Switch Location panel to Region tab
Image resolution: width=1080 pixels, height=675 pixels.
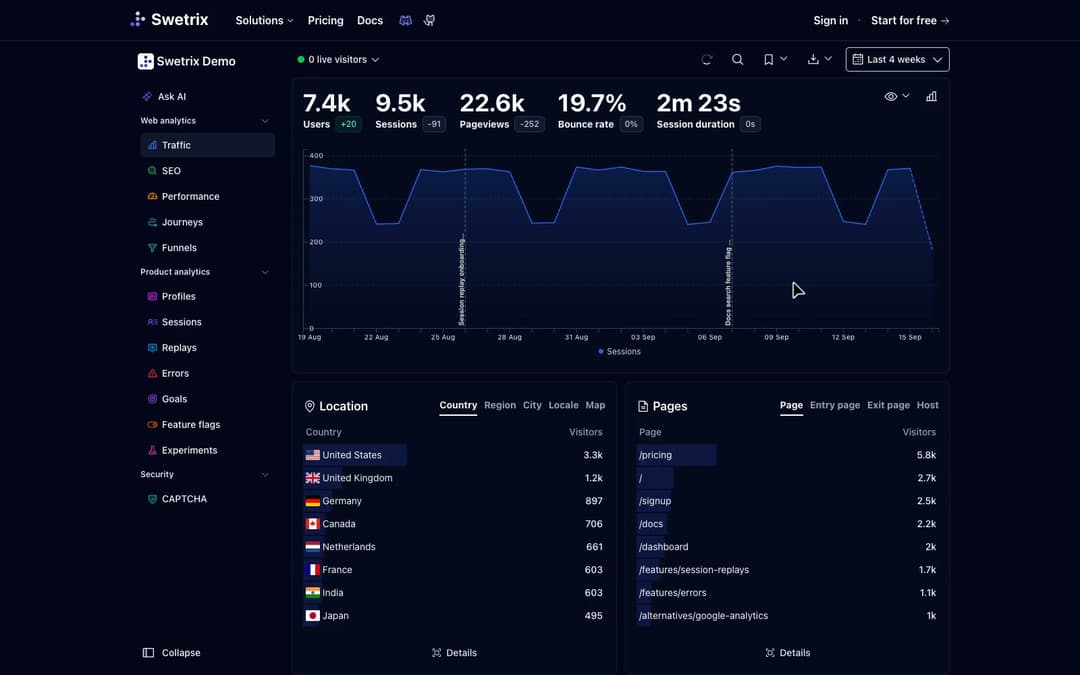500,405
